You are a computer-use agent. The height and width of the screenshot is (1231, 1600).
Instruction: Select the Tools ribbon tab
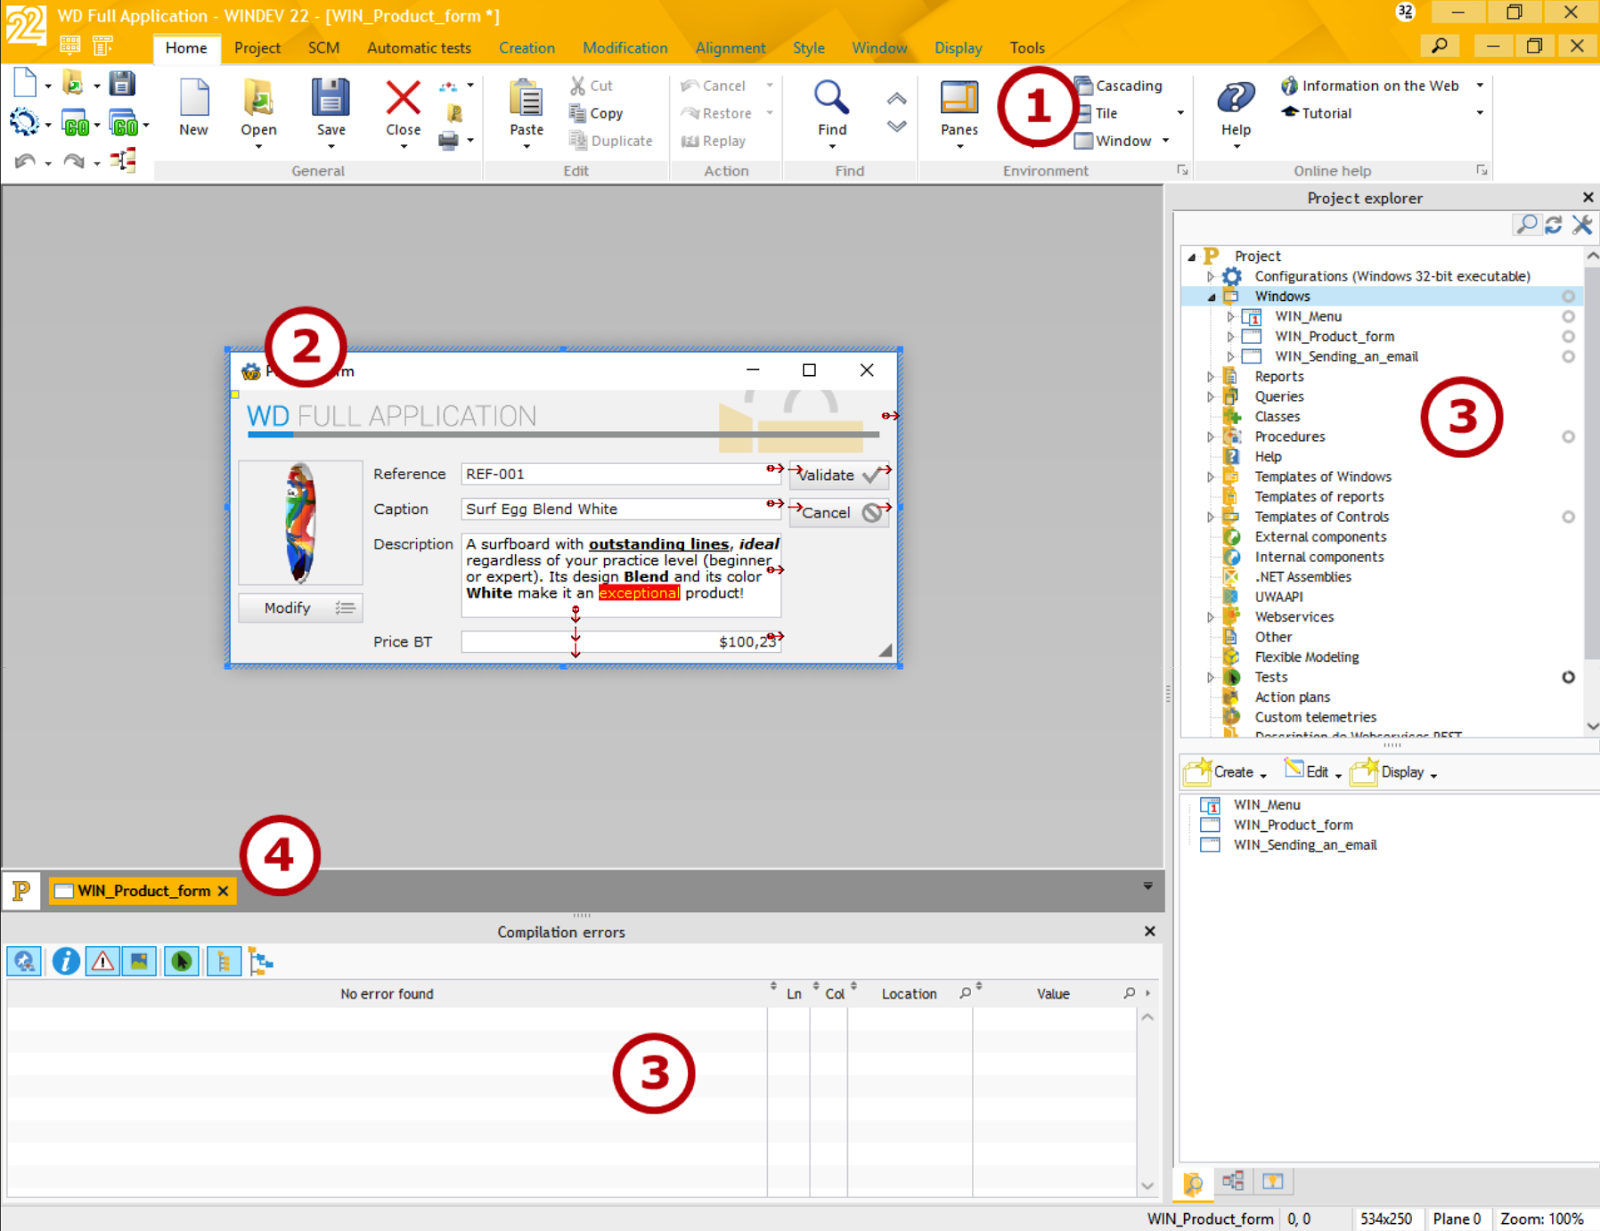click(x=1027, y=48)
